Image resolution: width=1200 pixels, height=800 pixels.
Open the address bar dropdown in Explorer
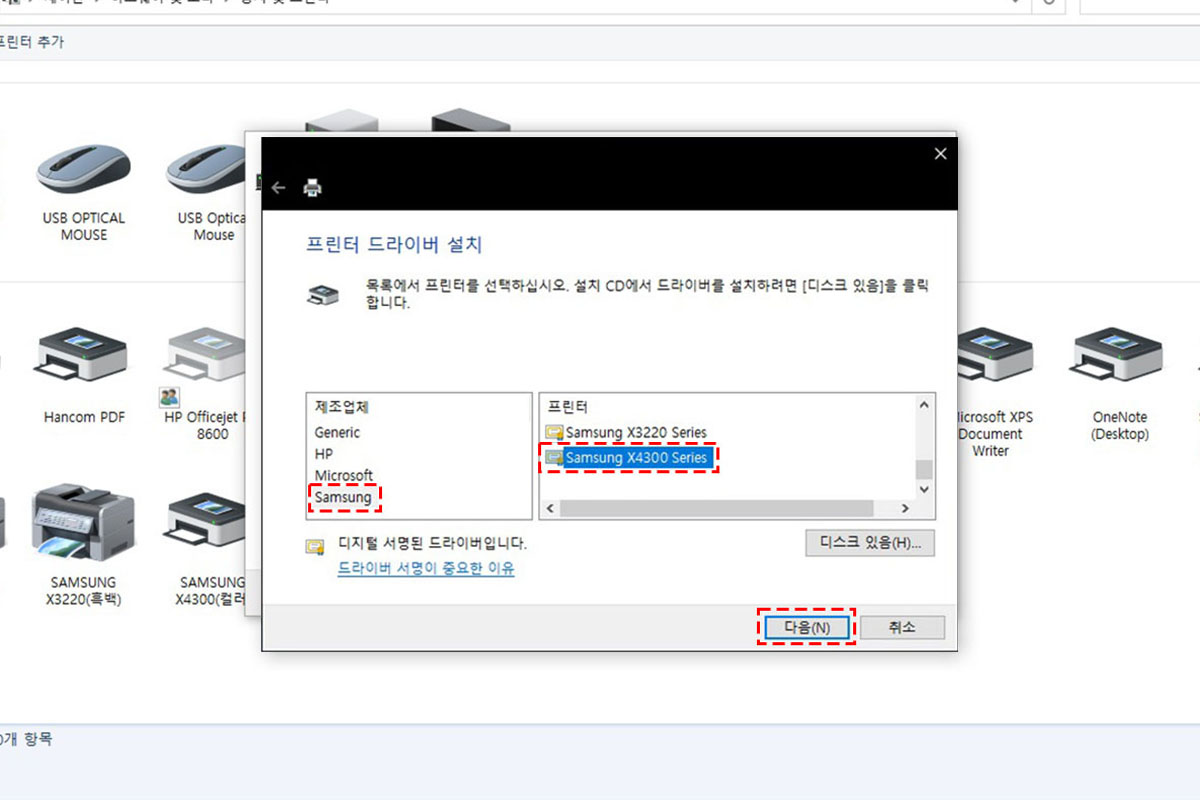click(1016, 3)
